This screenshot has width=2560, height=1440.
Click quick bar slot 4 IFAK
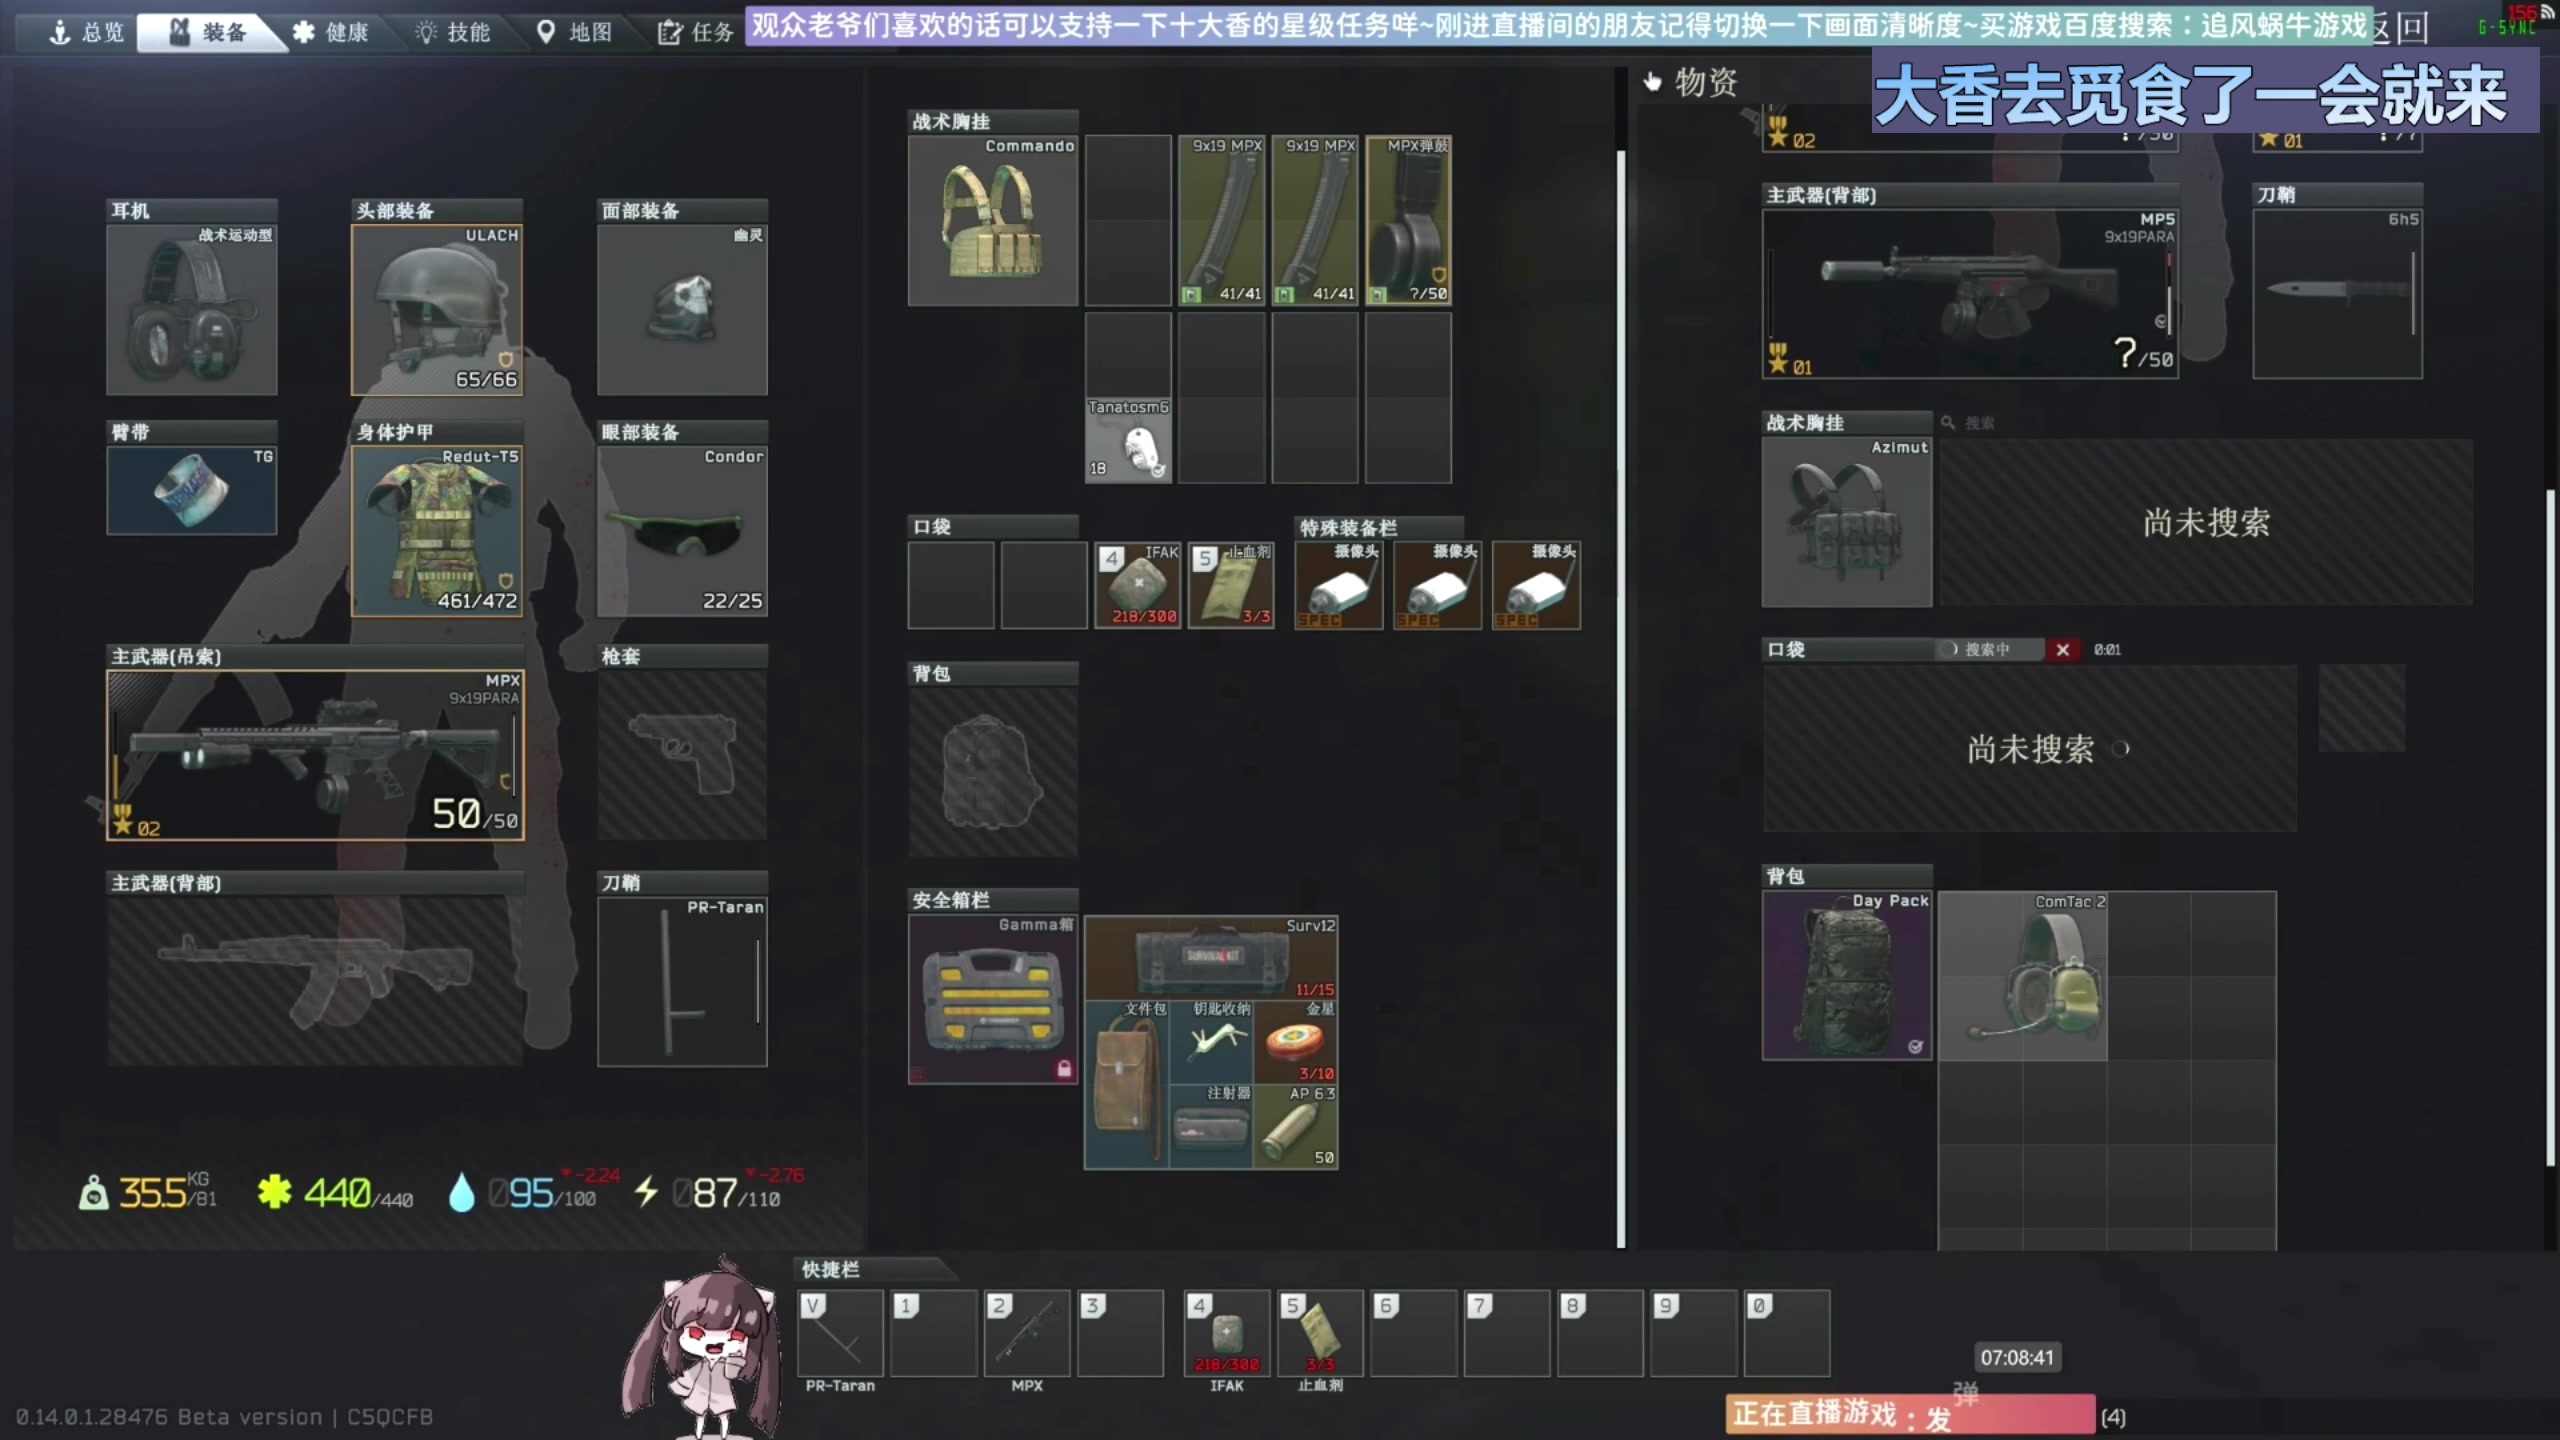(x=1227, y=1334)
